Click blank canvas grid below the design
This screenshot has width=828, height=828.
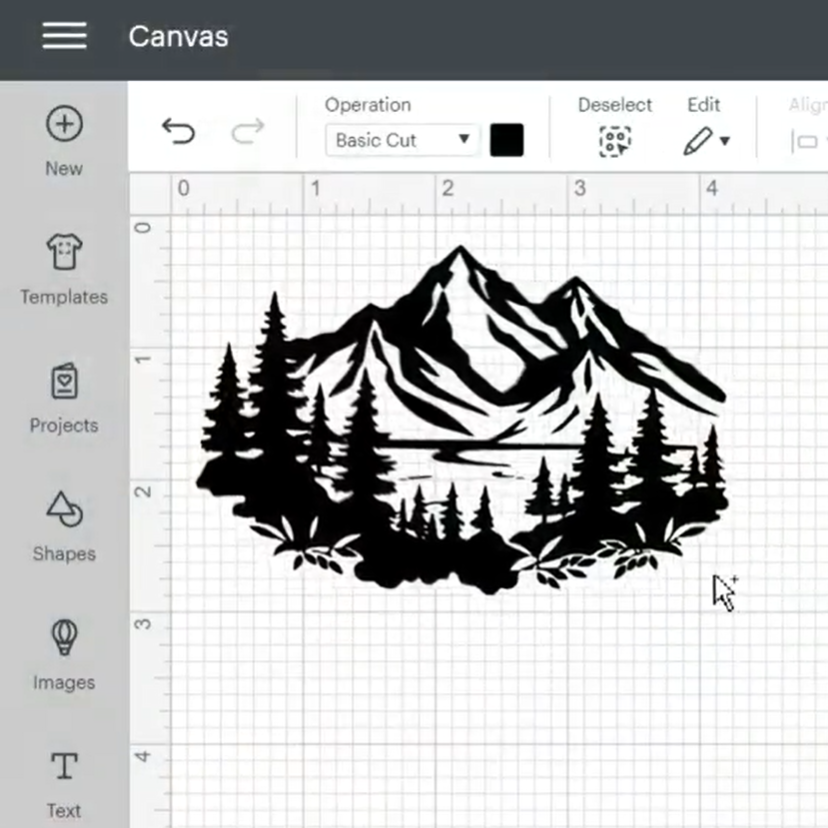pyautogui.click(x=450, y=700)
